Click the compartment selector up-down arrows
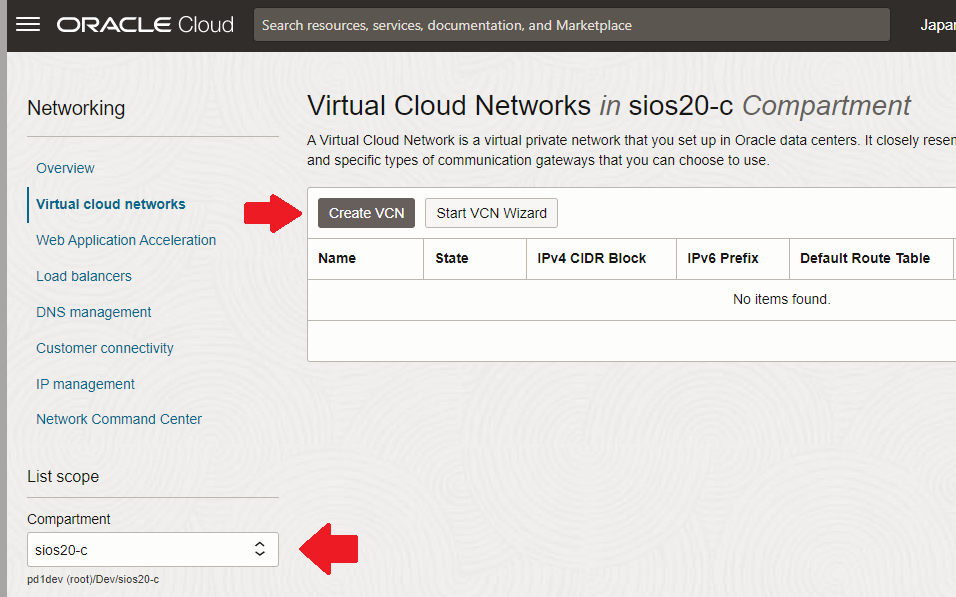The height and width of the screenshot is (597, 956). click(260, 549)
